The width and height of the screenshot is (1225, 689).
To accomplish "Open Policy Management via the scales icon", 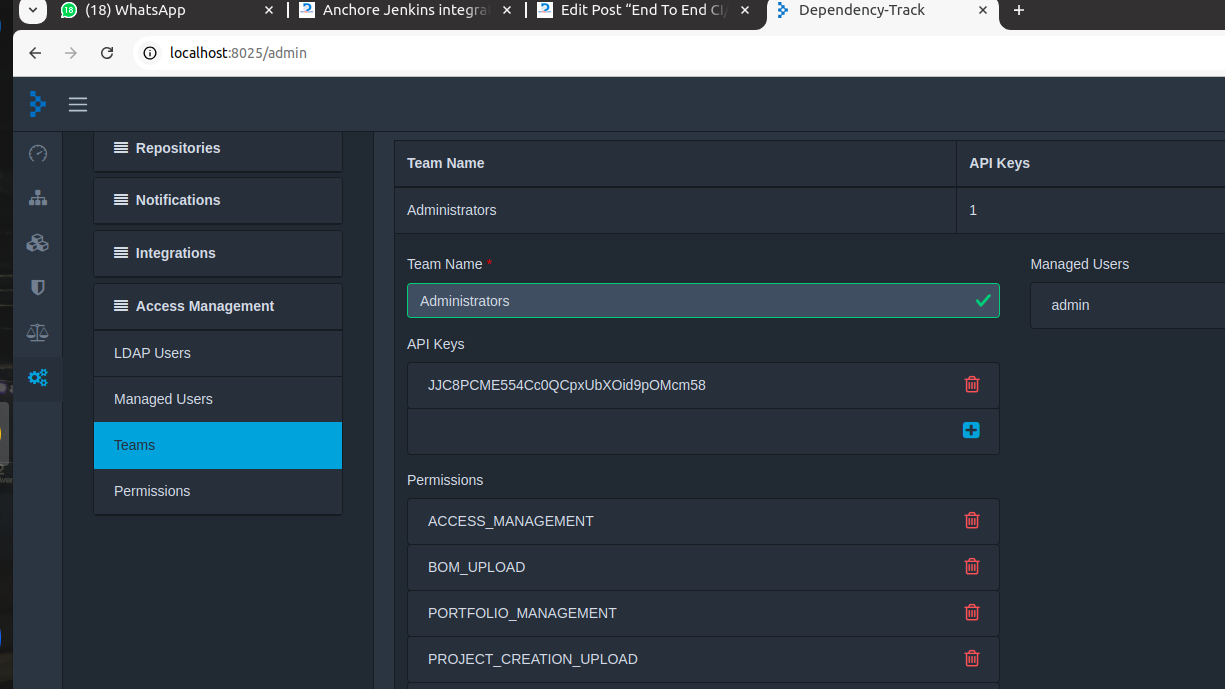I will (37, 332).
